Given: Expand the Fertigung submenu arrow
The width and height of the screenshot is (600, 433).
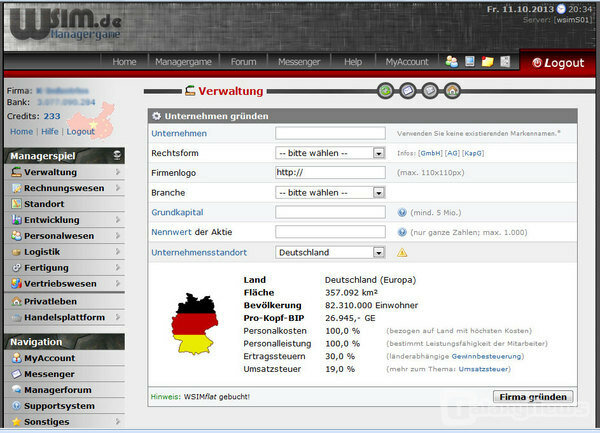Looking at the screenshot, I should click(x=117, y=268).
